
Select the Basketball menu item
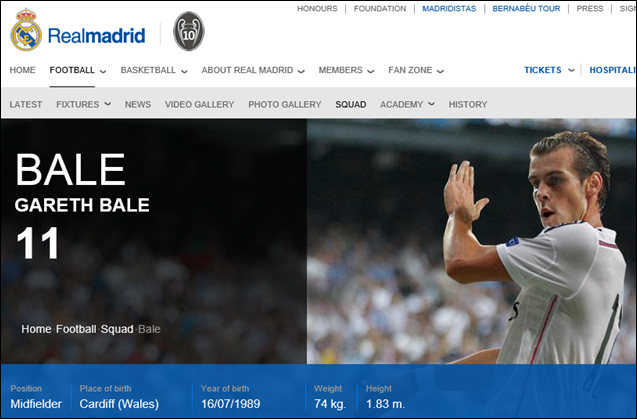[x=148, y=70]
